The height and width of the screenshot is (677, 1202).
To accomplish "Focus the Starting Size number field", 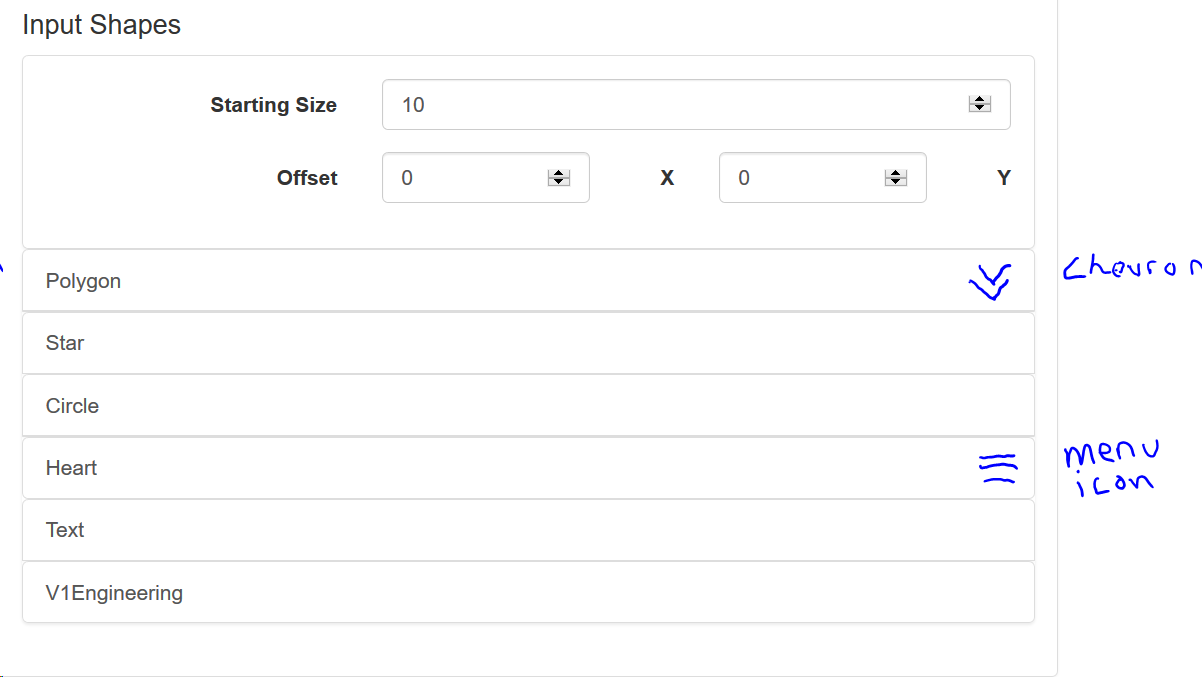I will coord(670,105).
